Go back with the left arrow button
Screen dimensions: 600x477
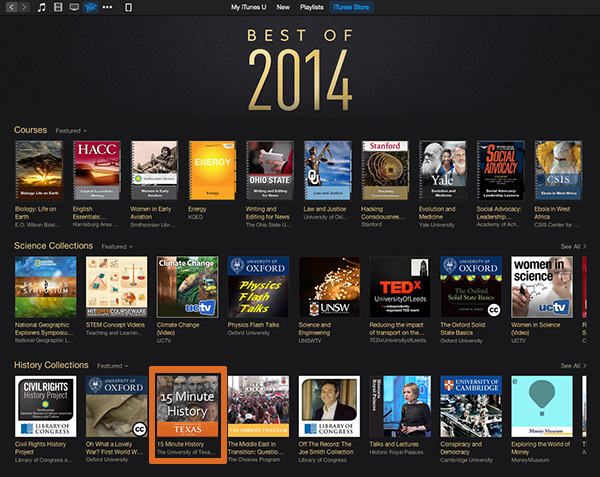coord(12,7)
